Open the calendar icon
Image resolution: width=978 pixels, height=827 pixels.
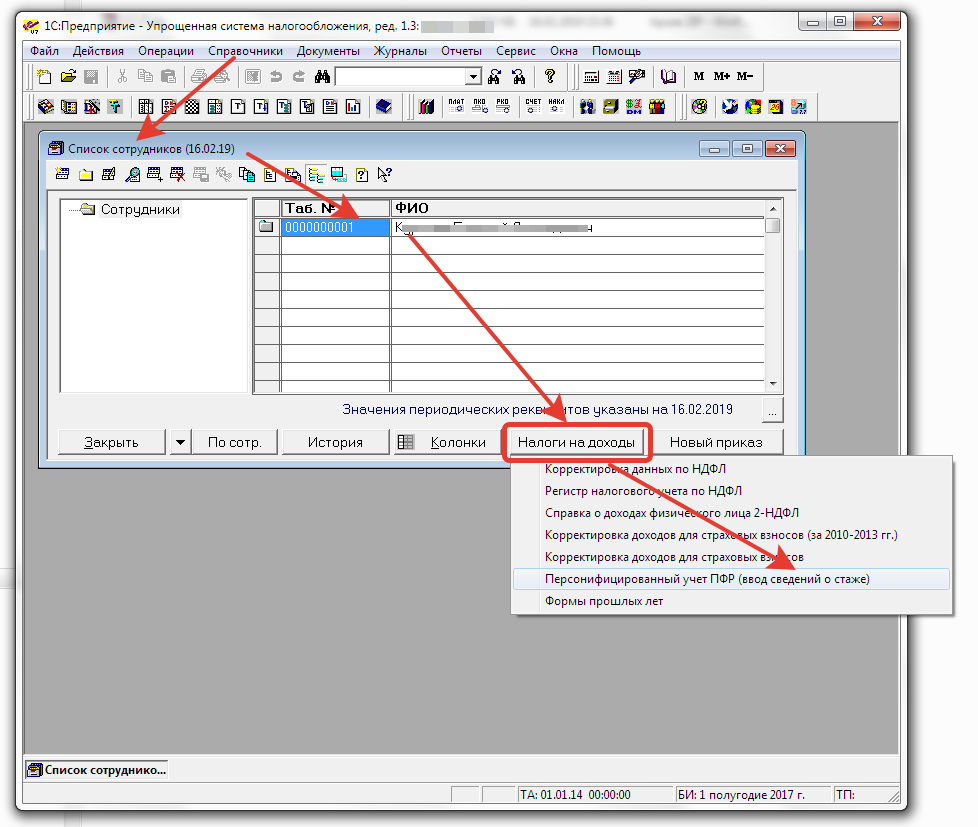coord(614,77)
